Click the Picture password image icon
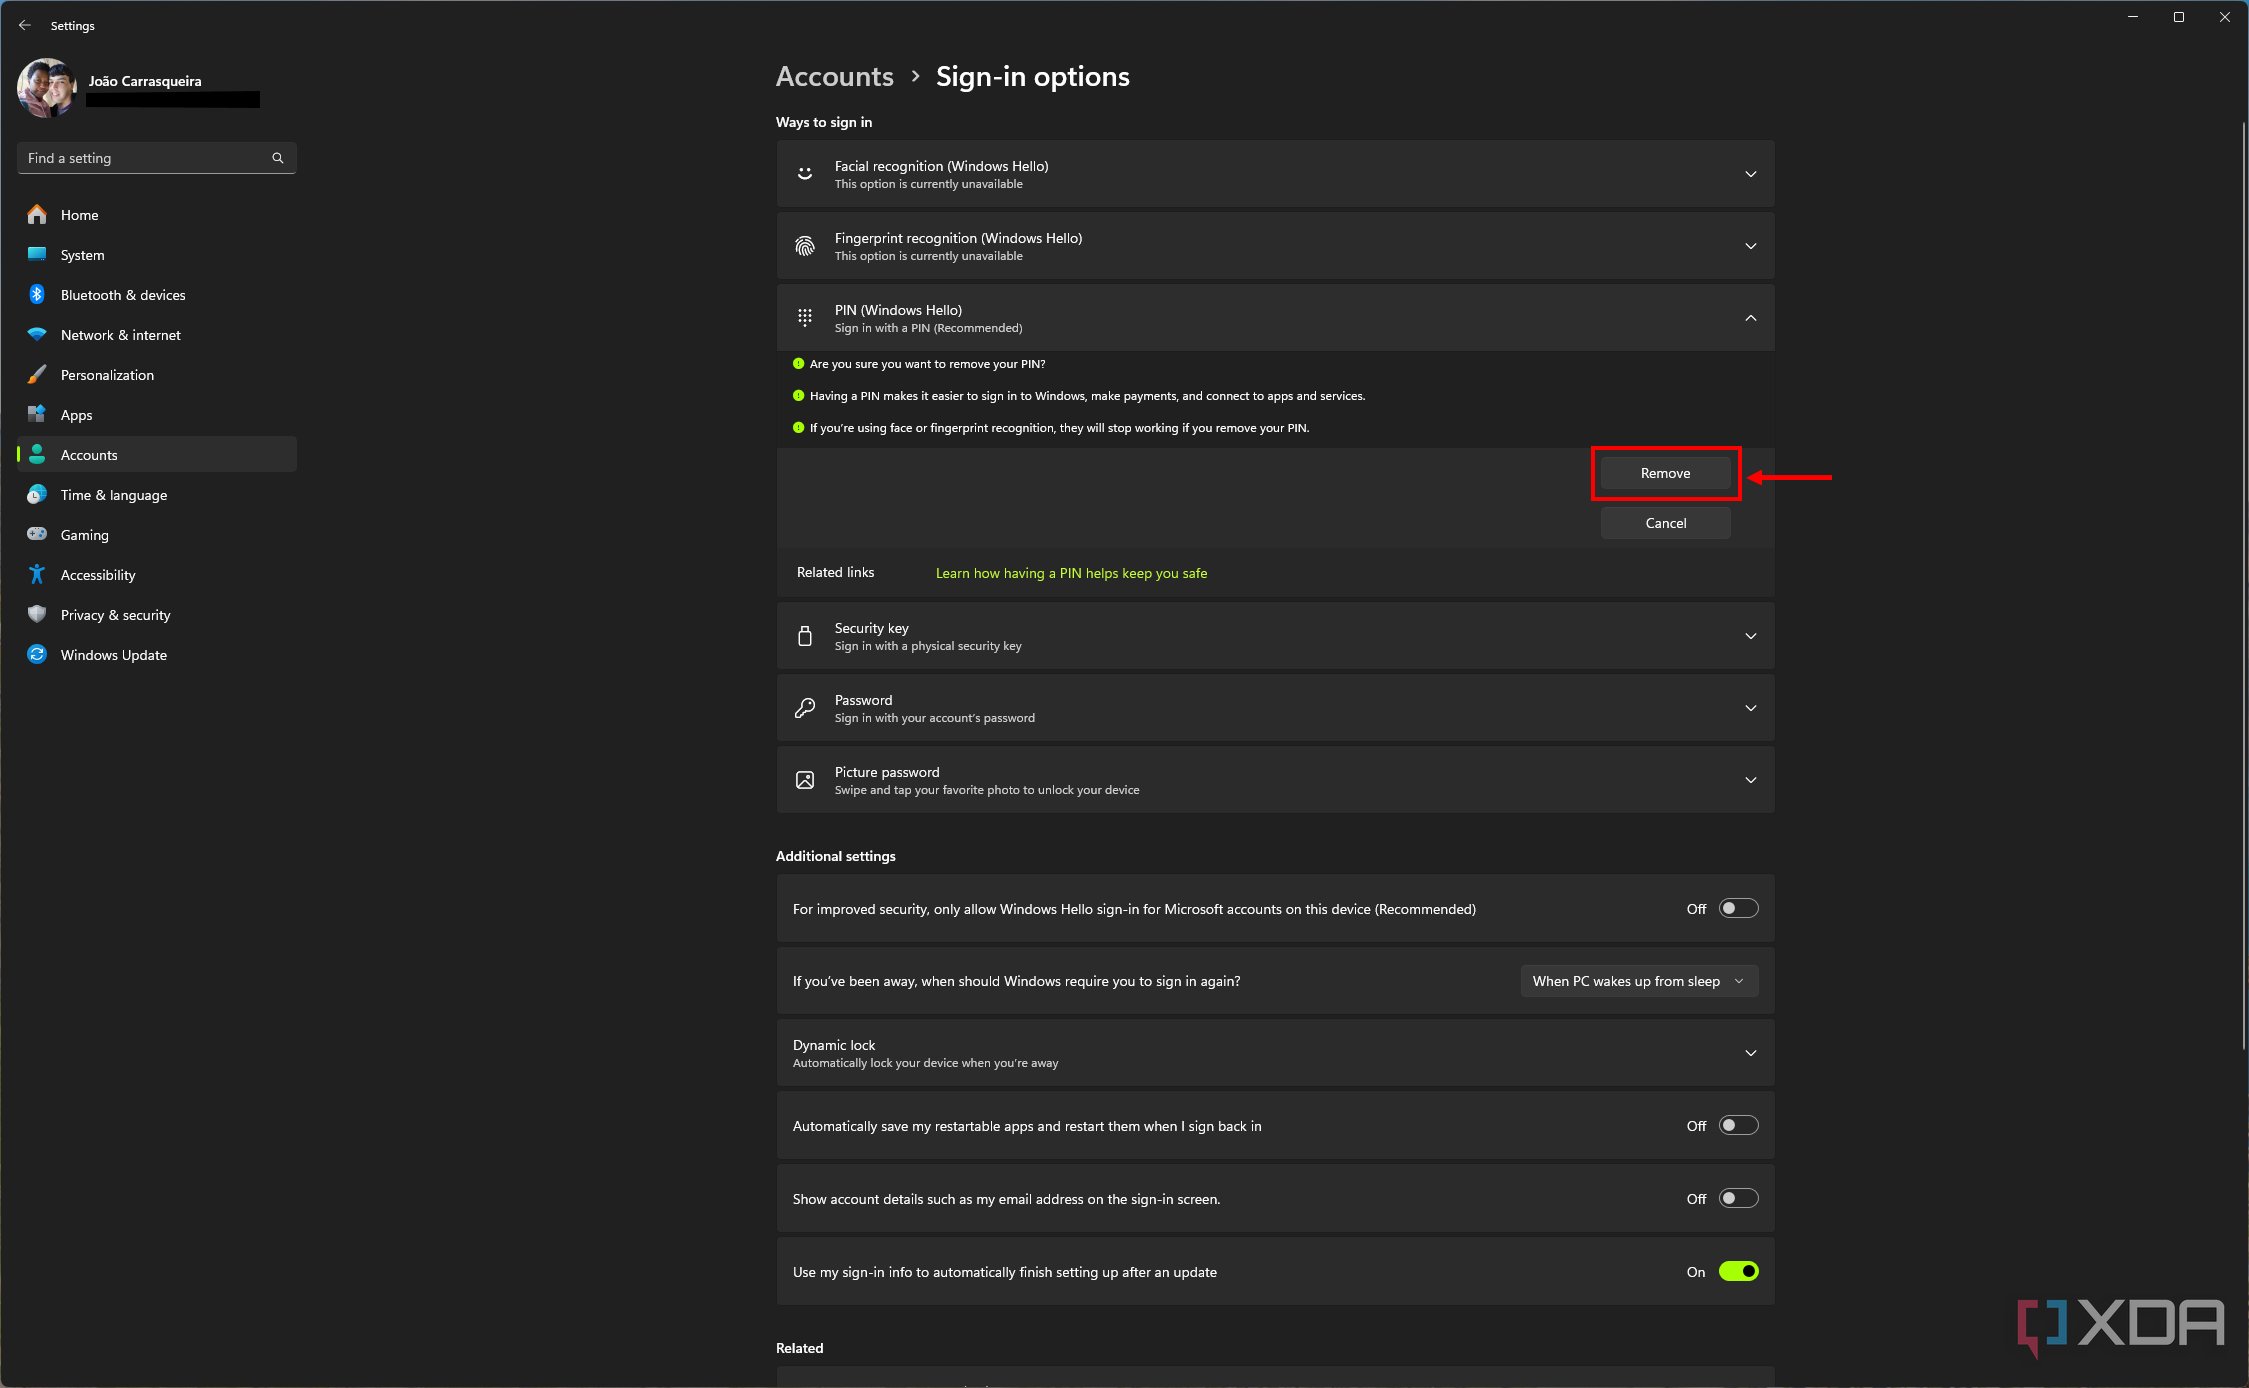This screenshot has width=2249, height=1388. pos(805,780)
